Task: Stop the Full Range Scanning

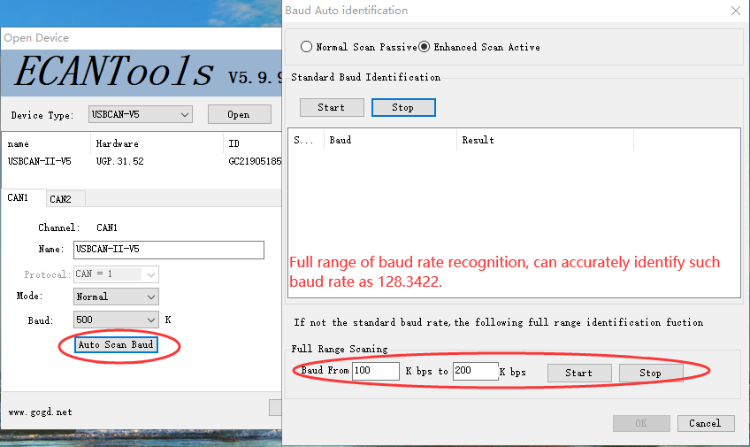Action: pos(651,373)
